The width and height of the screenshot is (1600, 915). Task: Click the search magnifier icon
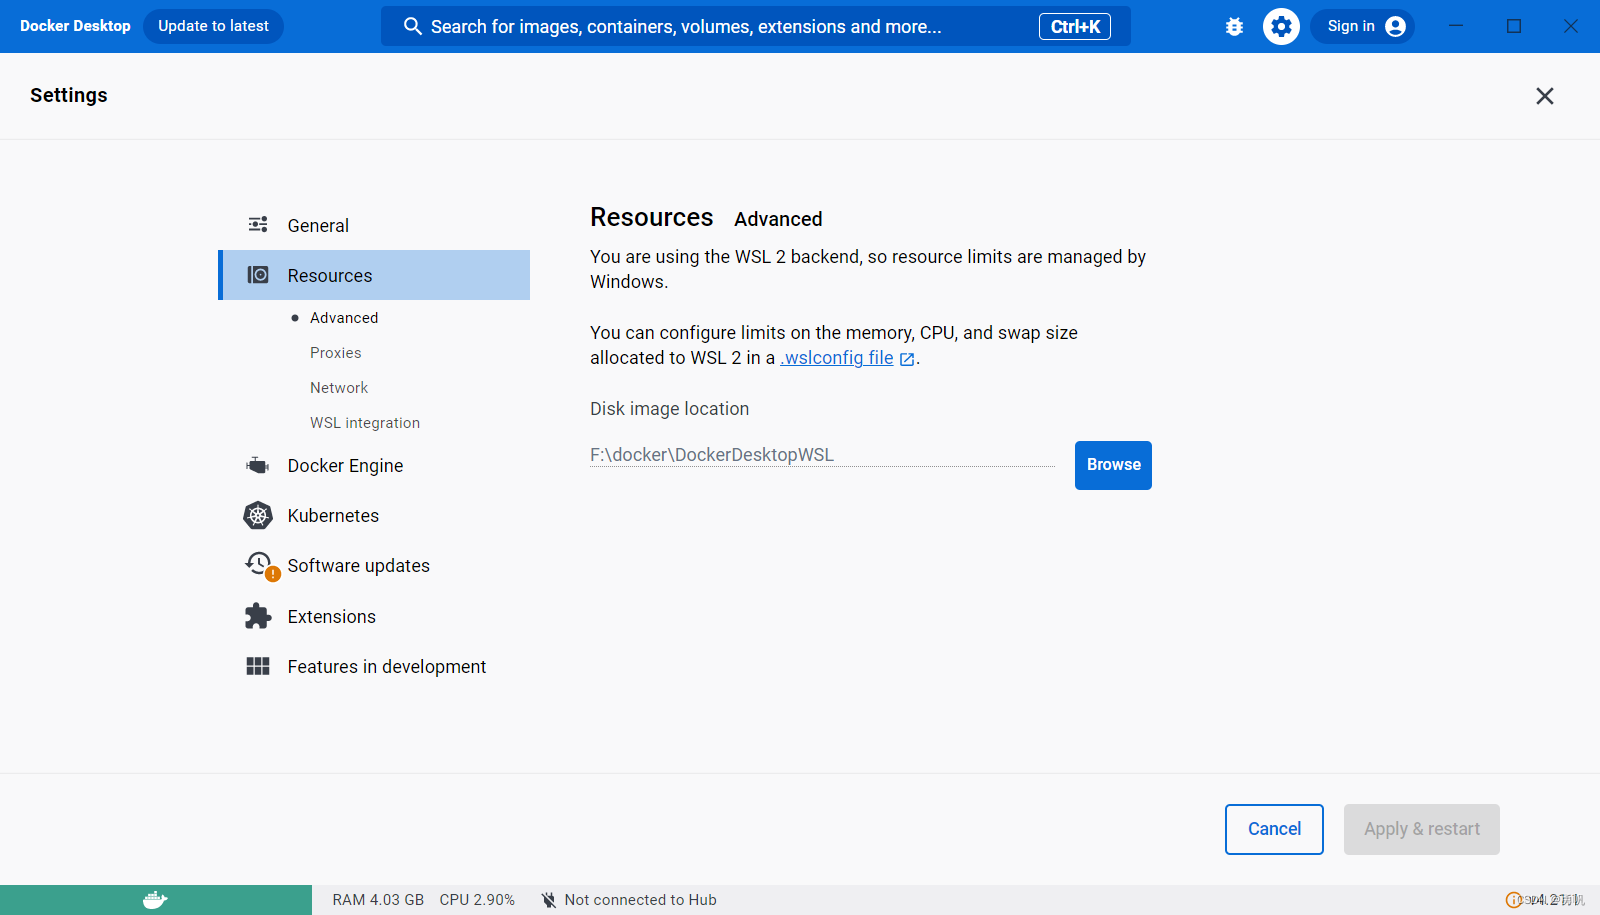pos(413,26)
